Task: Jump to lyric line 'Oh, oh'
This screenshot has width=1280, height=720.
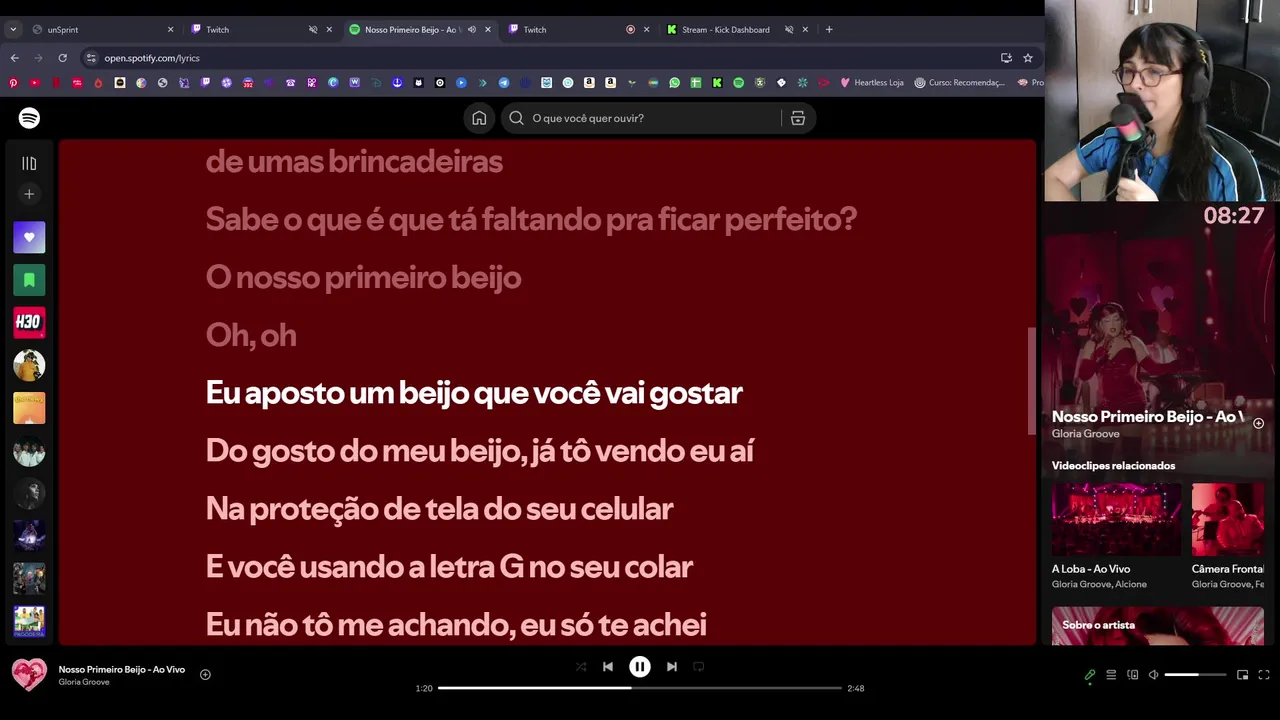Action: click(251, 335)
